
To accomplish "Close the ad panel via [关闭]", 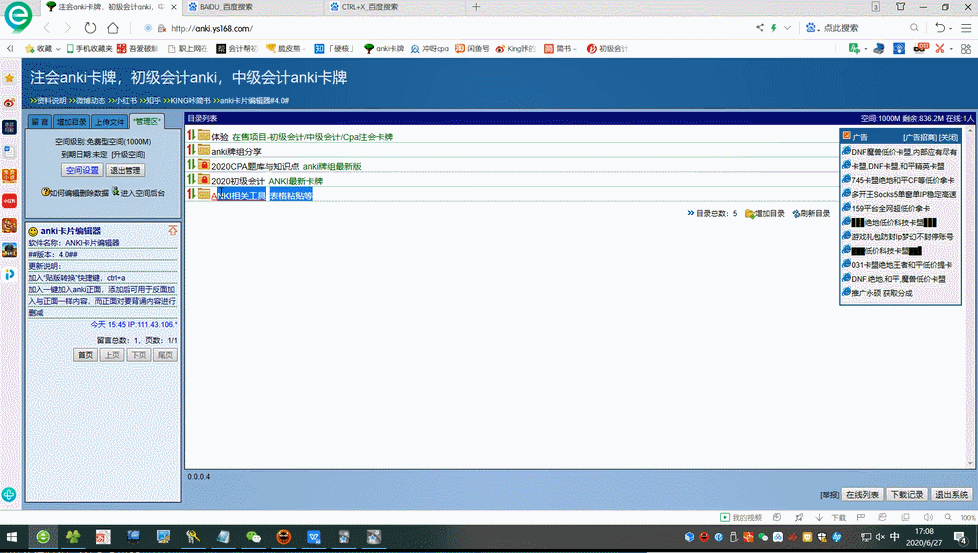I will (x=948, y=137).
